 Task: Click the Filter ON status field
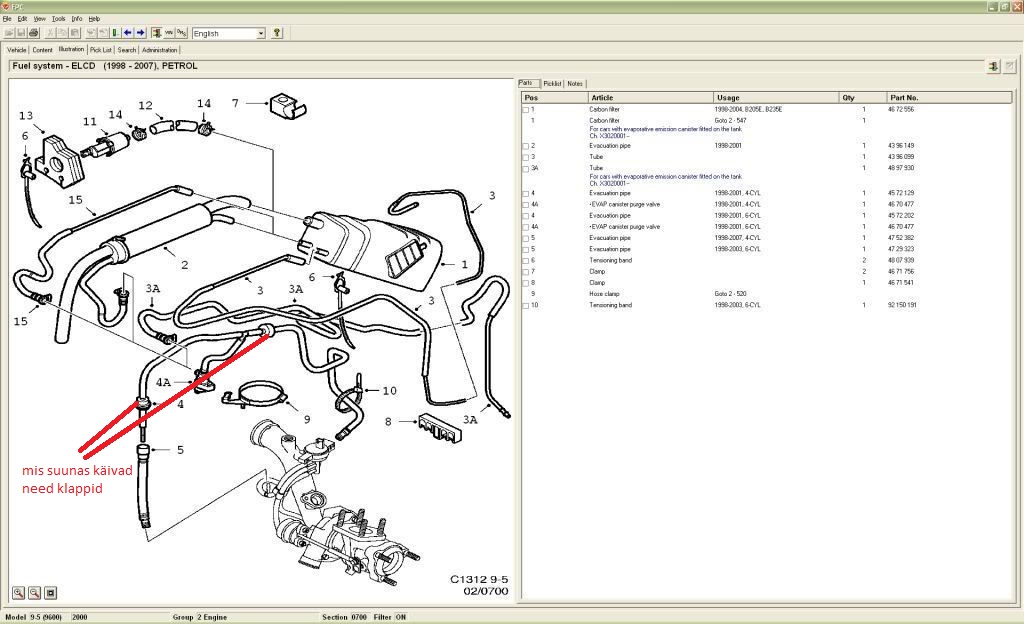[x=388, y=617]
